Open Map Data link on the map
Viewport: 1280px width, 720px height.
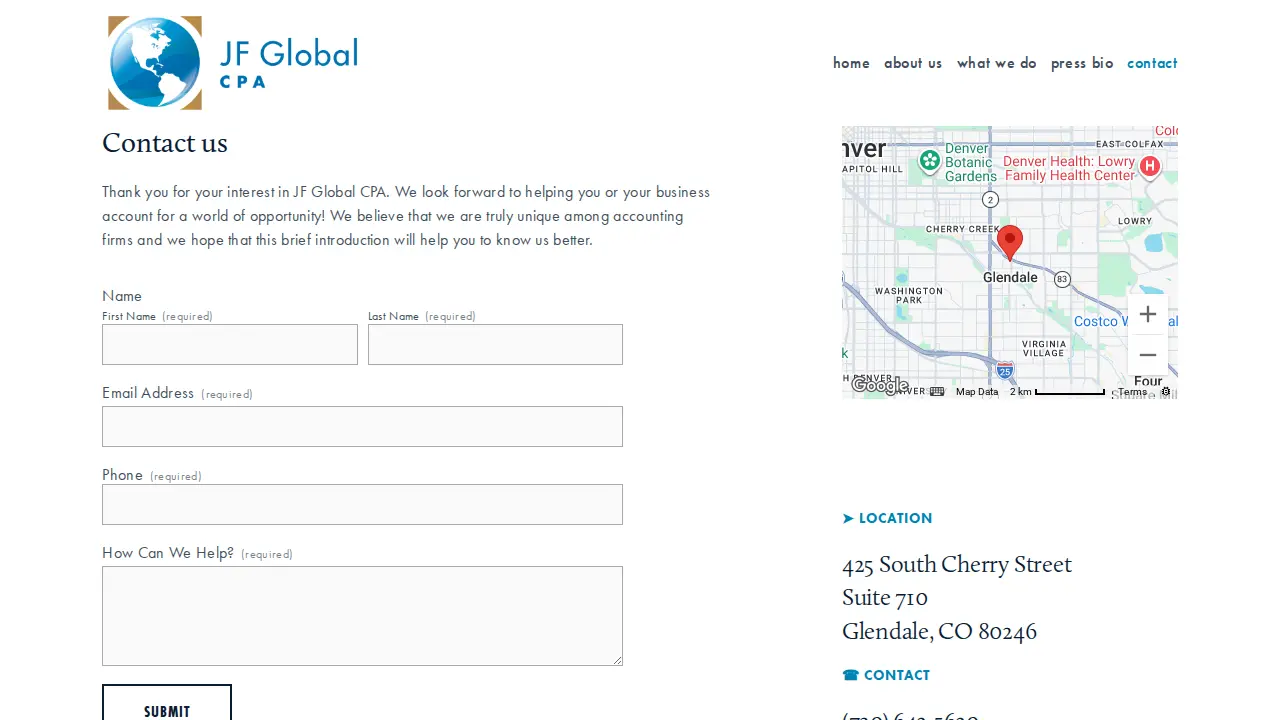[x=977, y=392]
